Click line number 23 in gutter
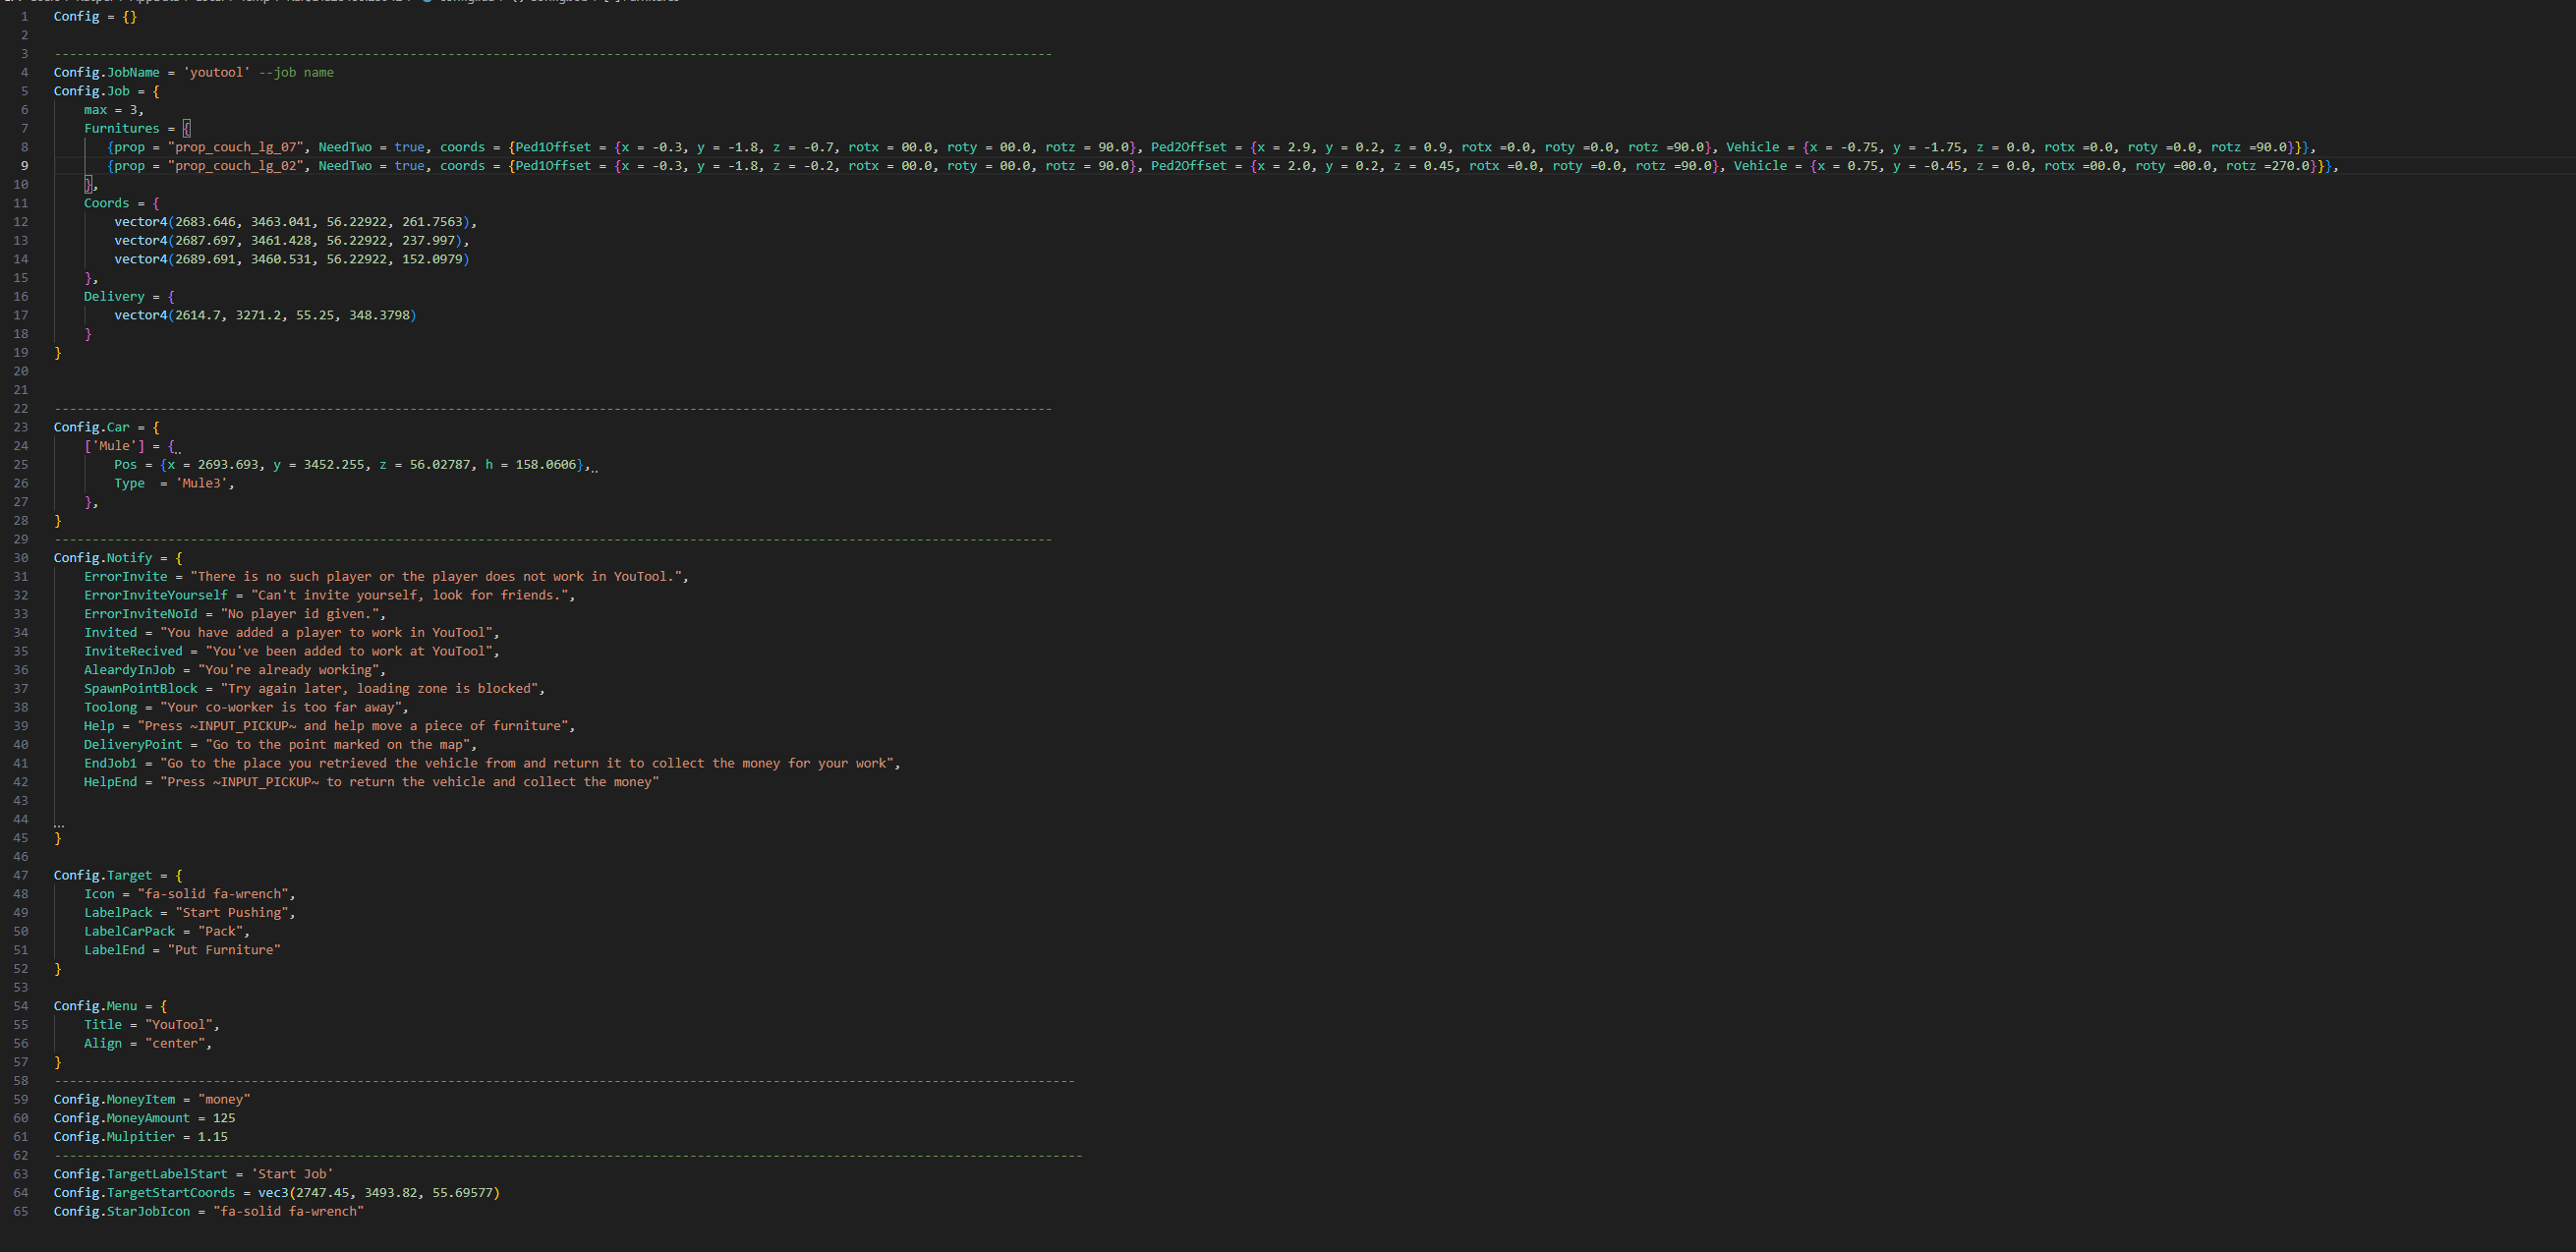This screenshot has height=1252, width=2576. click(x=21, y=427)
